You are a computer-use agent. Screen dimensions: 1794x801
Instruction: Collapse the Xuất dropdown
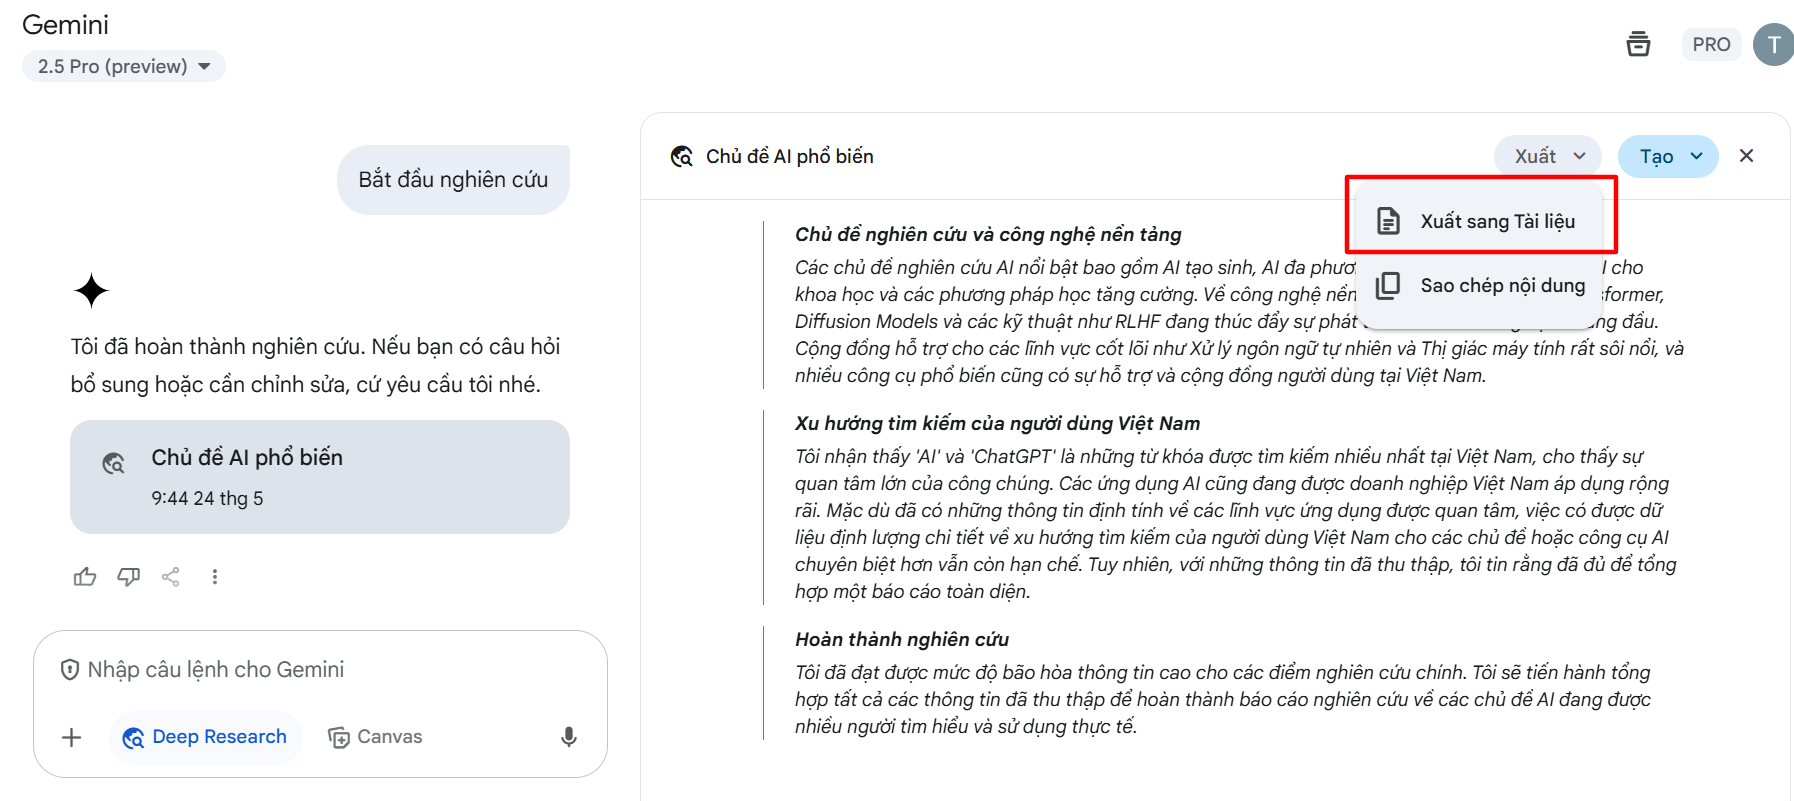tap(1548, 156)
